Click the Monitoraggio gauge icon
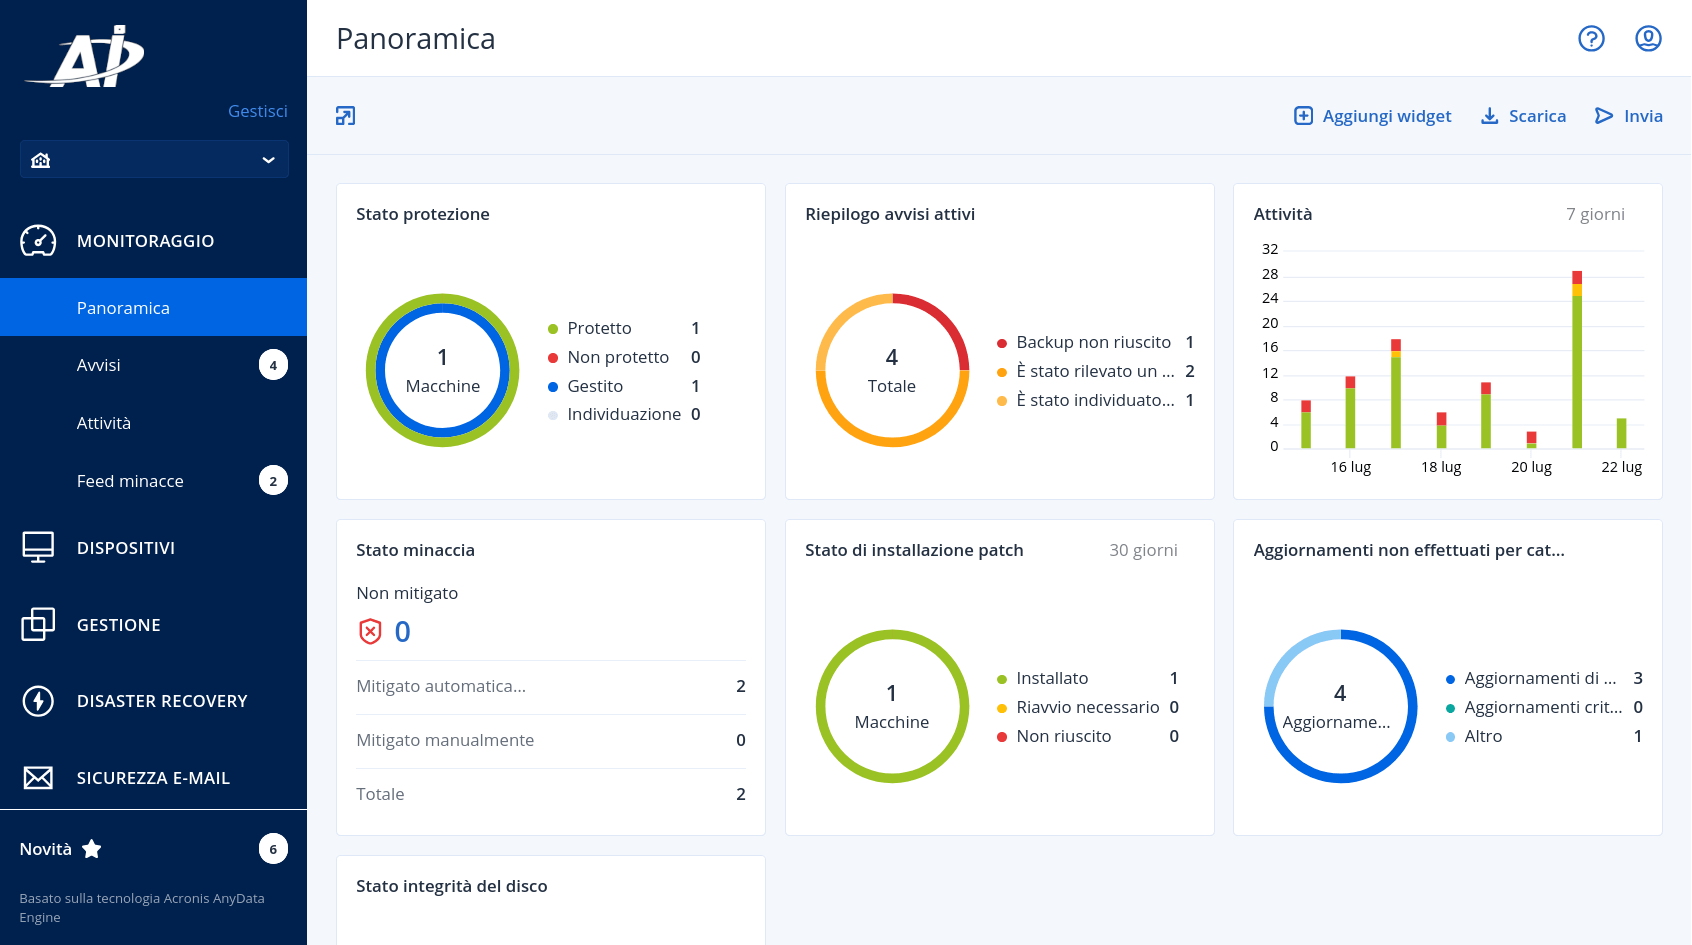 click(38, 241)
